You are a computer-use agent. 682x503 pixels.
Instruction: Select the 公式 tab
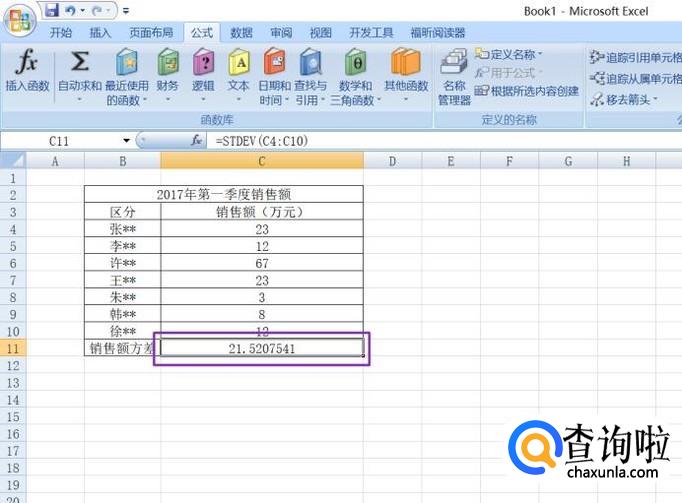tap(202, 33)
